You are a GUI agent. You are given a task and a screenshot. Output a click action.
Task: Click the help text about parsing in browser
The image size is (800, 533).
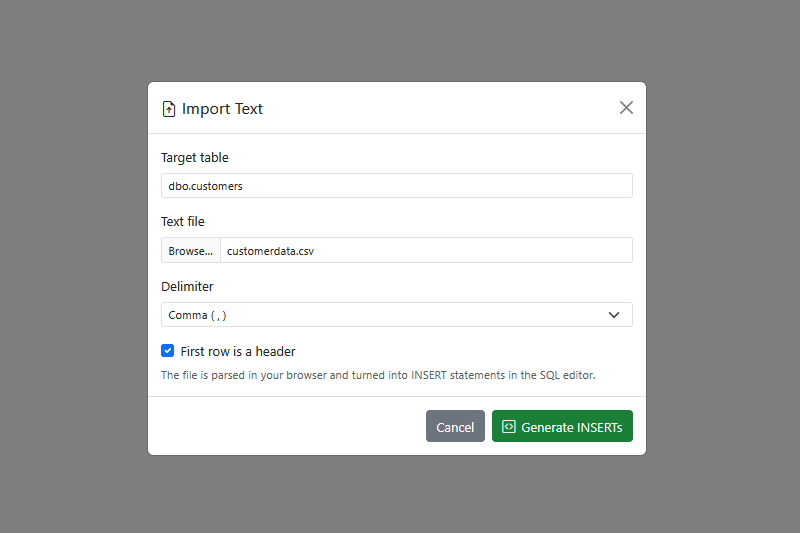click(x=378, y=375)
